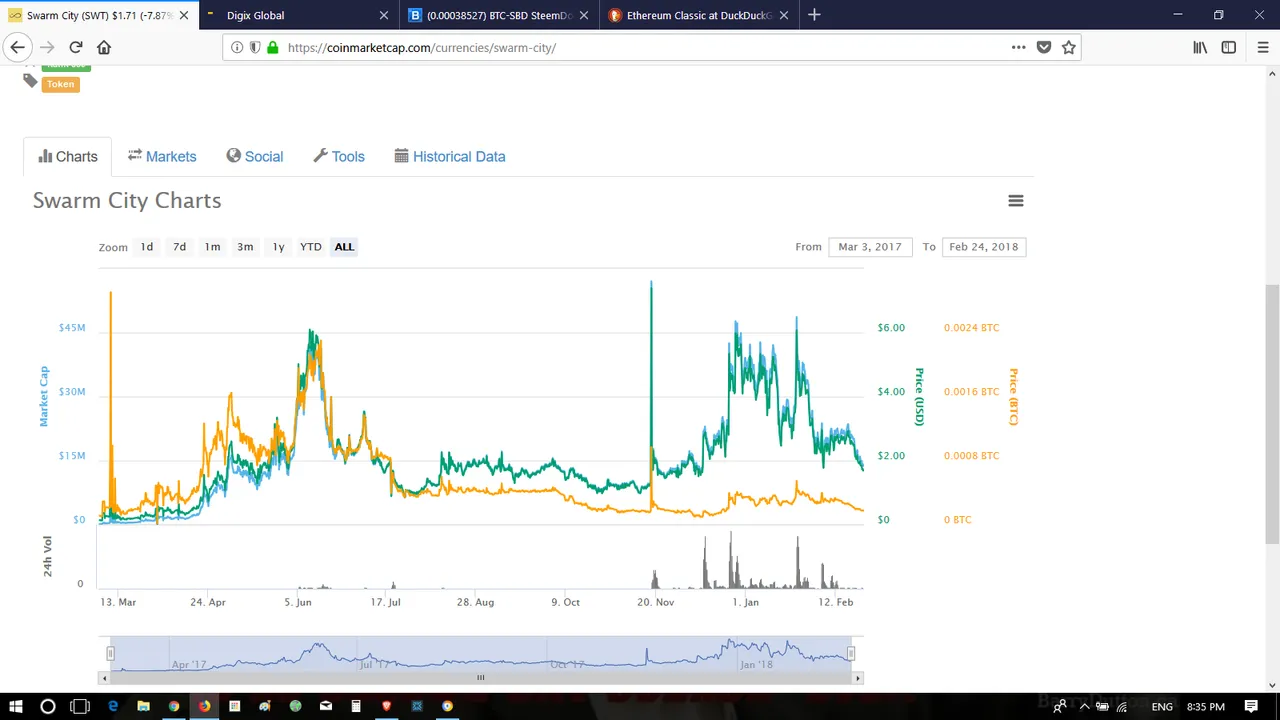Click the right handle of chart navigator
1280x720 pixels.
tap(851, 653)
